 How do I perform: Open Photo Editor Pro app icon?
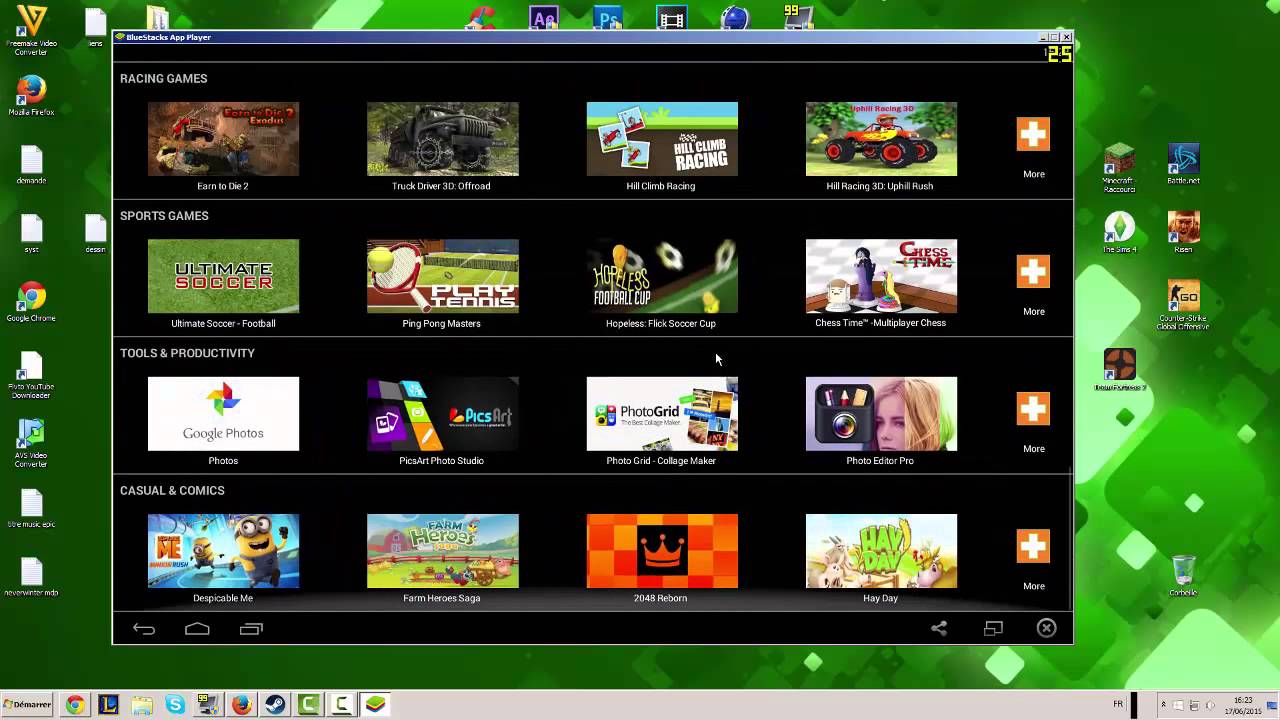pos(881,414)
